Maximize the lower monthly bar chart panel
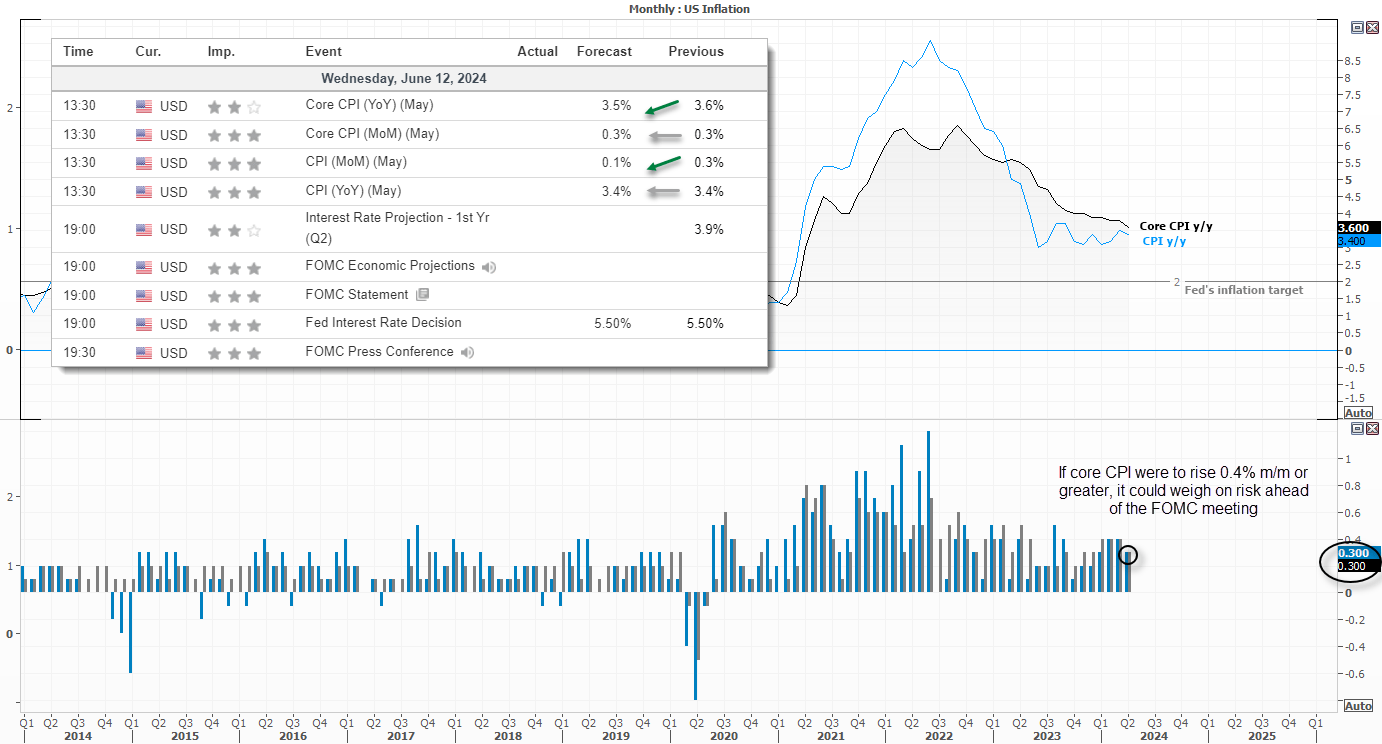Viewport: 1382px width, 744px height. (1358, 428)
